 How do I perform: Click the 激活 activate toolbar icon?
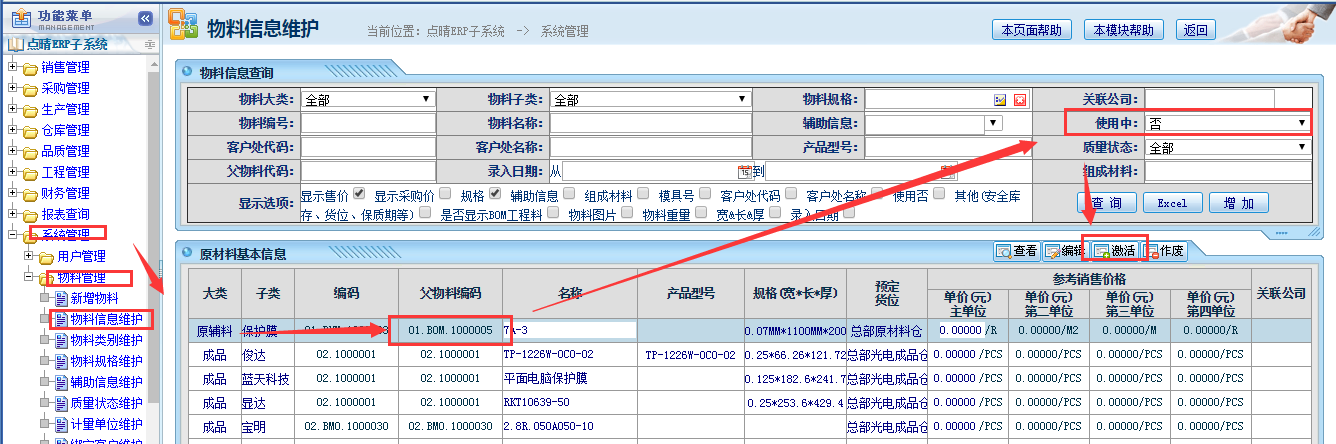pyautogui.click(x=1102, y=251)
